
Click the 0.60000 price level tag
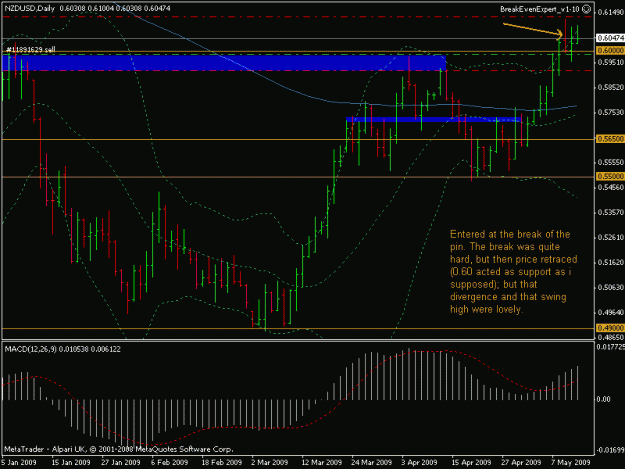(610, 51)
